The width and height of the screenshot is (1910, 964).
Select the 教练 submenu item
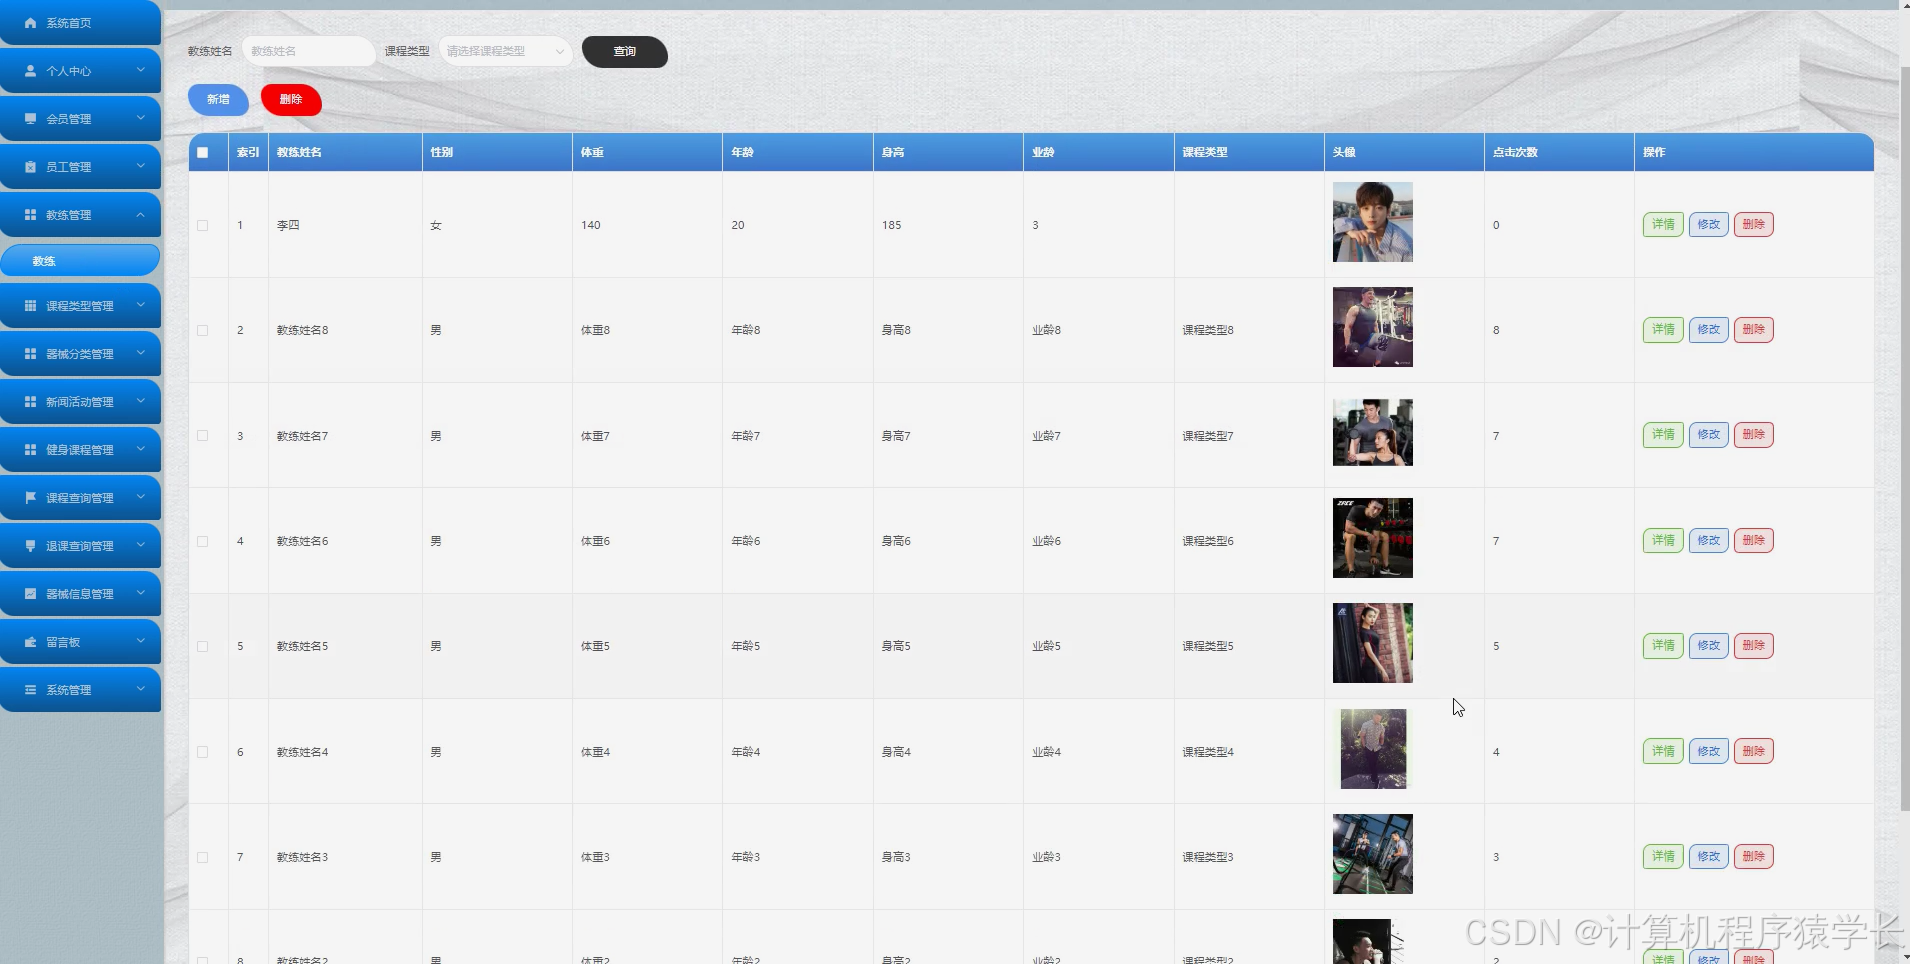coord(80,260)
